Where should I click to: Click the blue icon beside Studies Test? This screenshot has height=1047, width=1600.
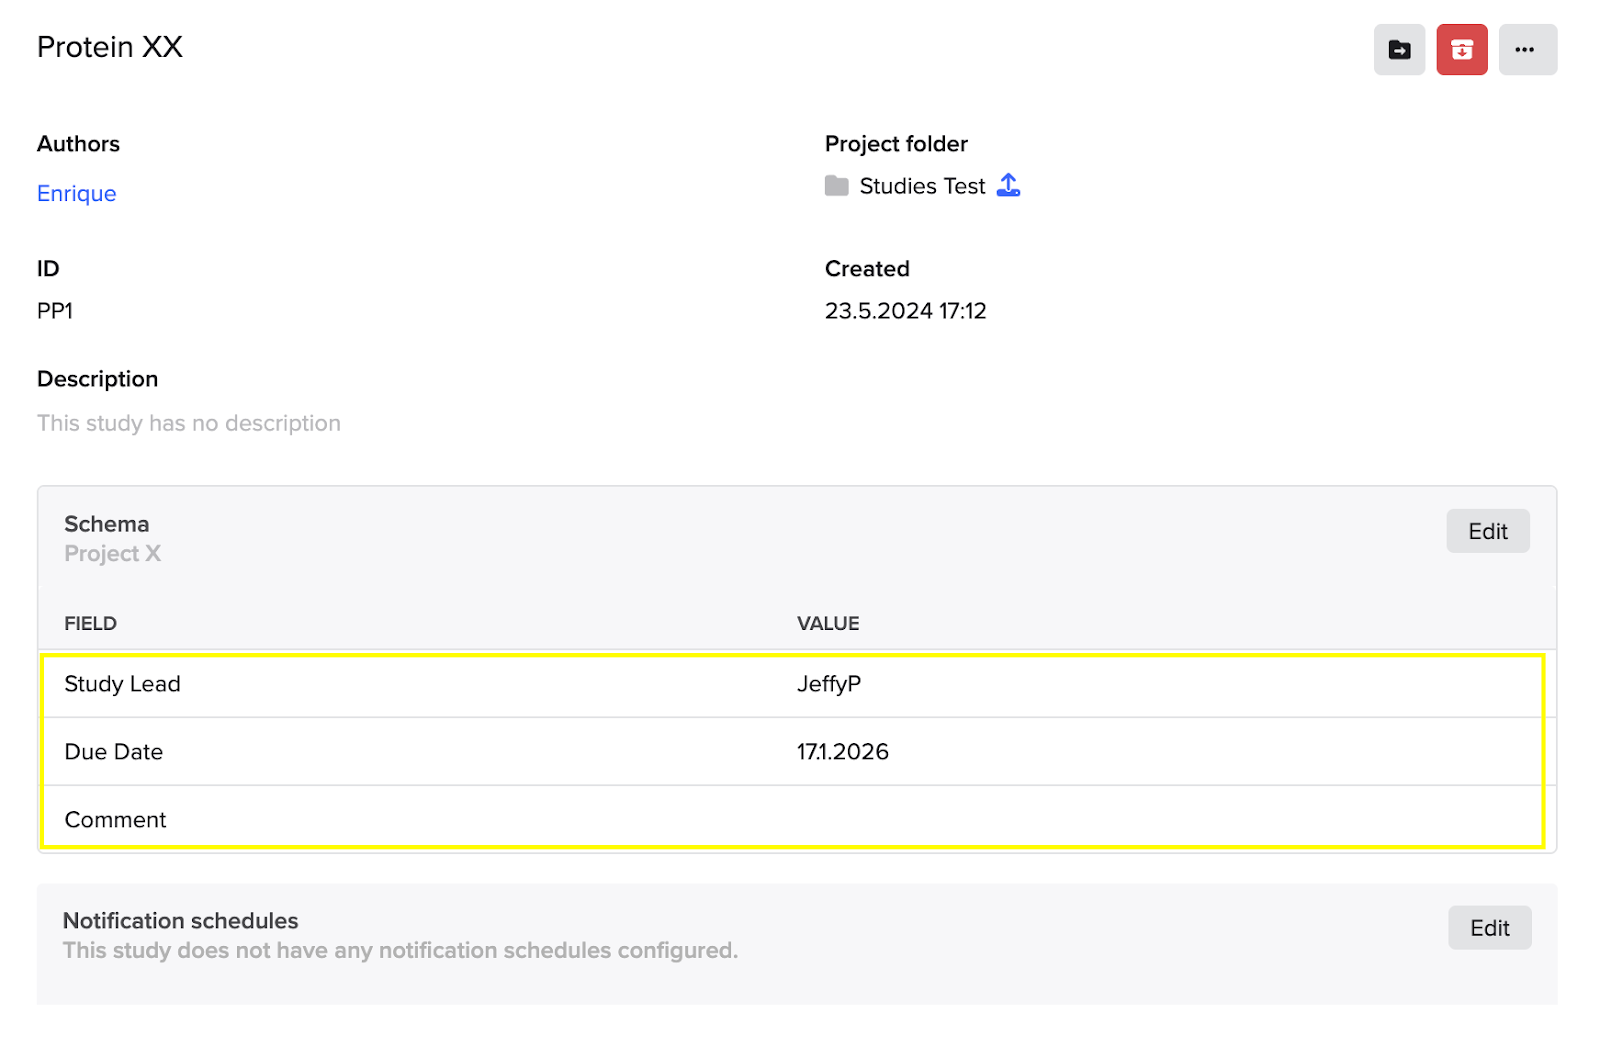(1008, 186)
